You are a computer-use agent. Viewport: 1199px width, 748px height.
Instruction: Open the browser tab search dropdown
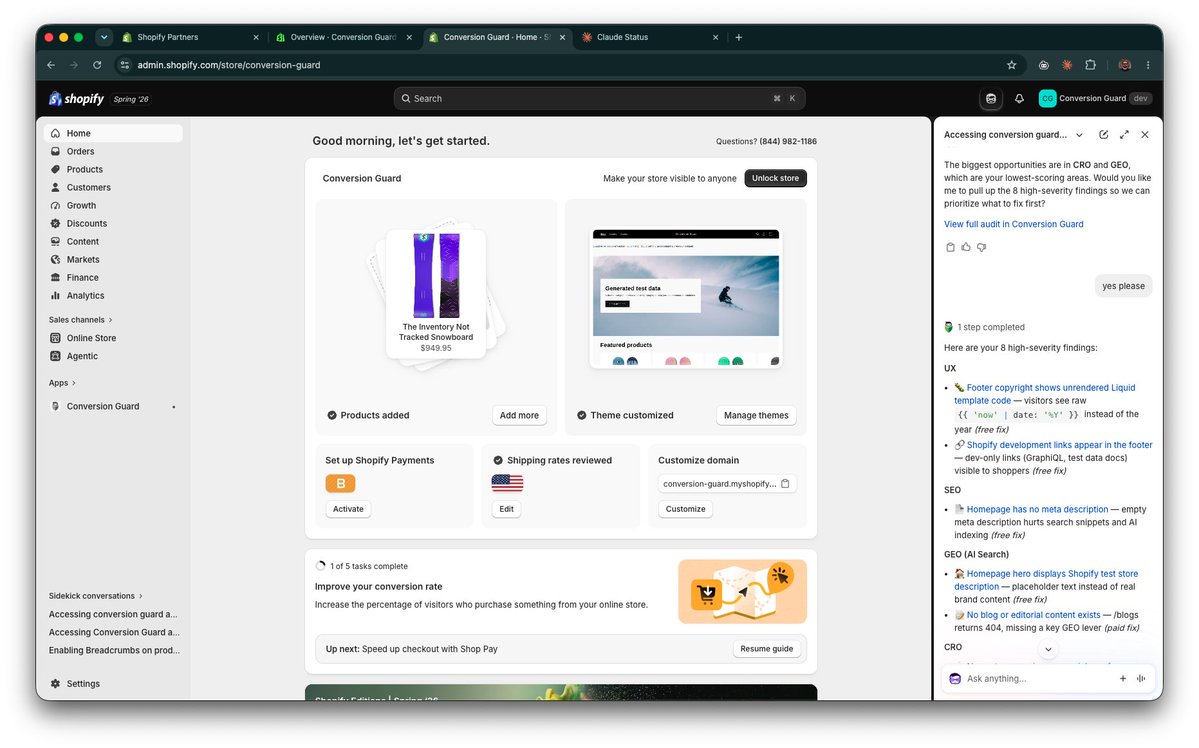pos(104,37)
